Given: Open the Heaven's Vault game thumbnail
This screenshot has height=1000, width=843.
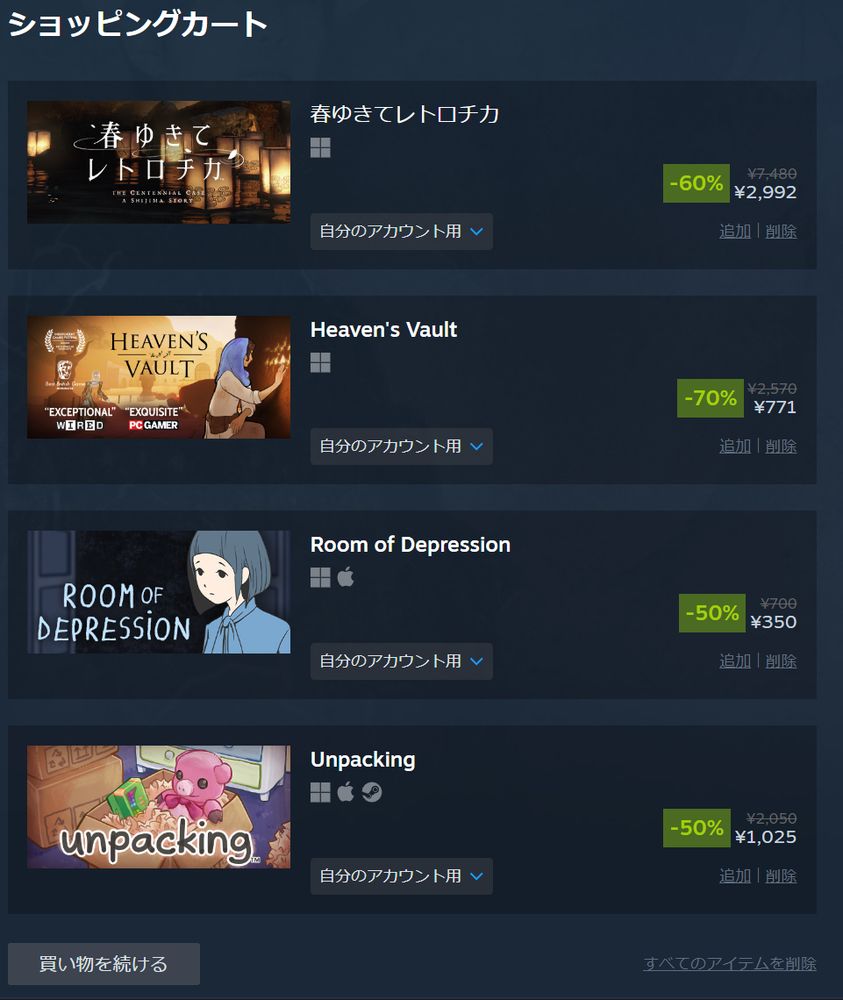Looking at the screenshot, I should tap(159, 377).
